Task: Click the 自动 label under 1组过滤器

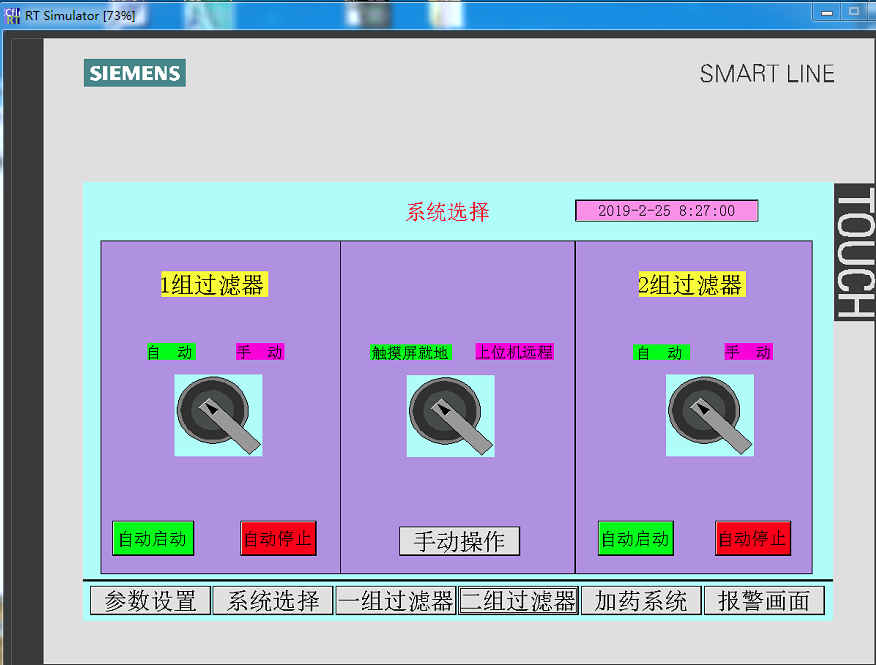Action: point(171,352)
